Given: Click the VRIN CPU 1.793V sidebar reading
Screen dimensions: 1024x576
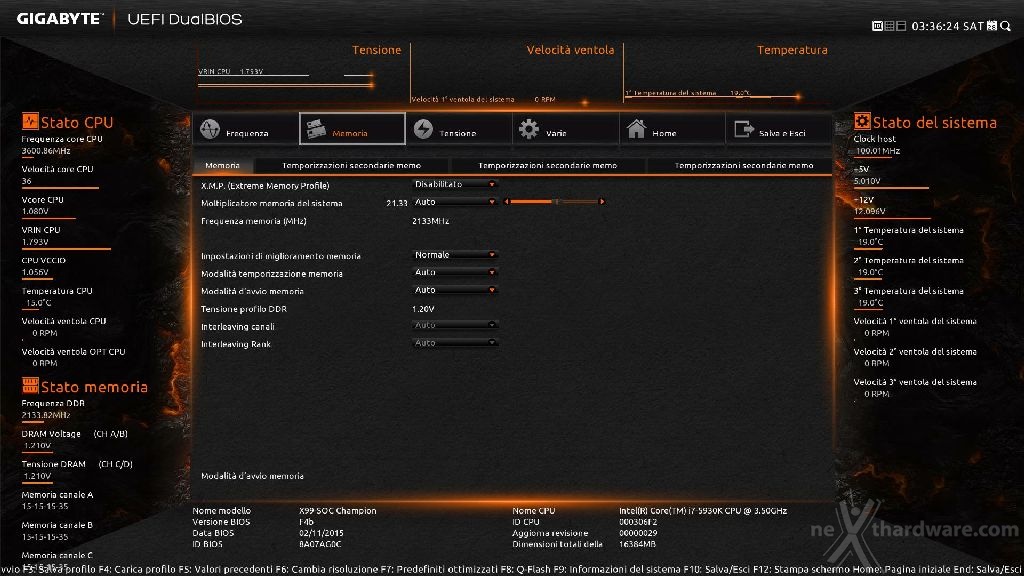Looking at the screenshot, I should coord(35,242).
